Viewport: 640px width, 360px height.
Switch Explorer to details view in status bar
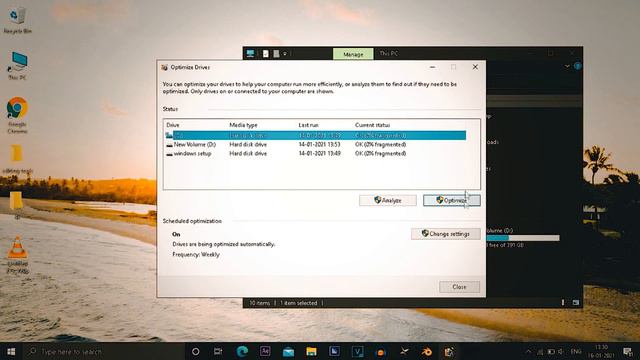click(x=563, y=303)
